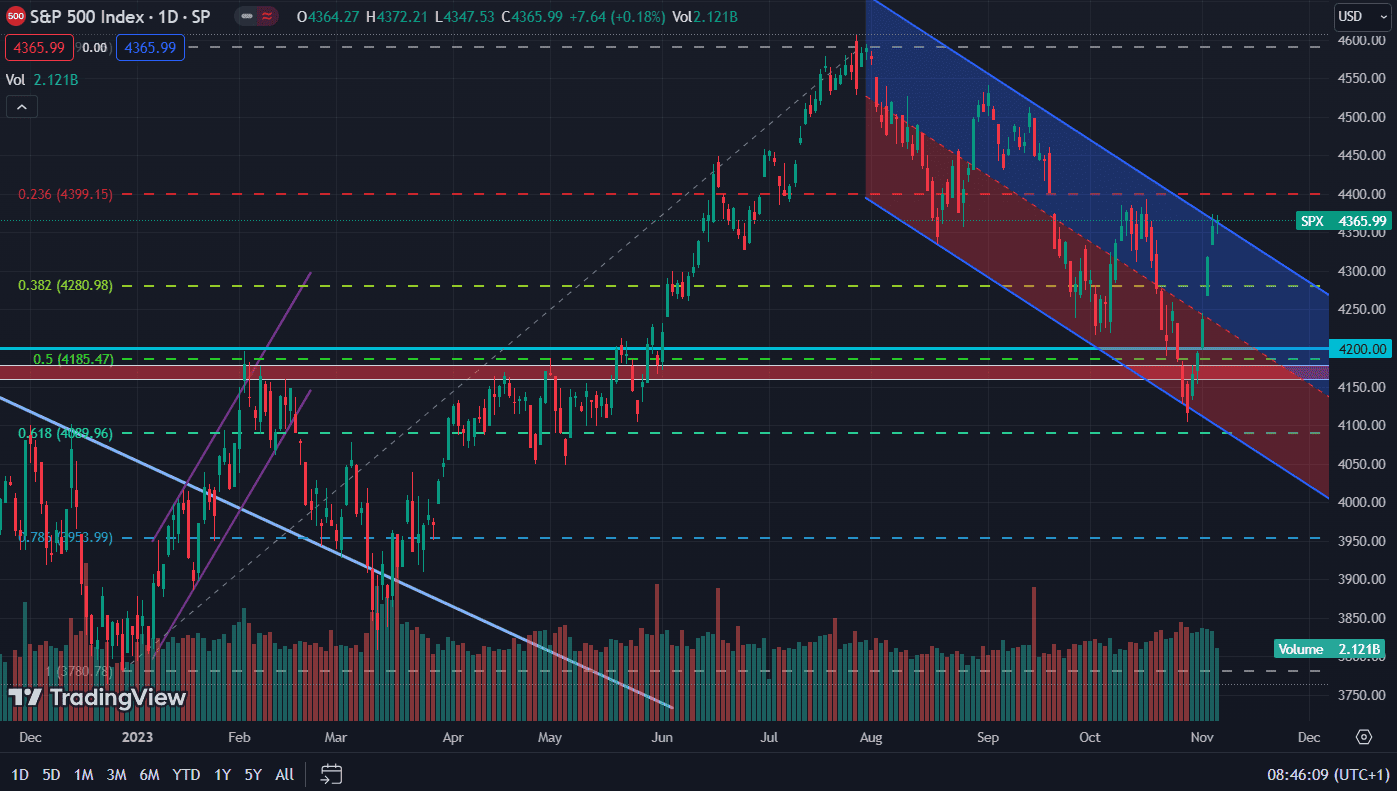Select the 5Y time range
Image resolution: width=1397 pixels, height=791 pixels.
point(253,774)
